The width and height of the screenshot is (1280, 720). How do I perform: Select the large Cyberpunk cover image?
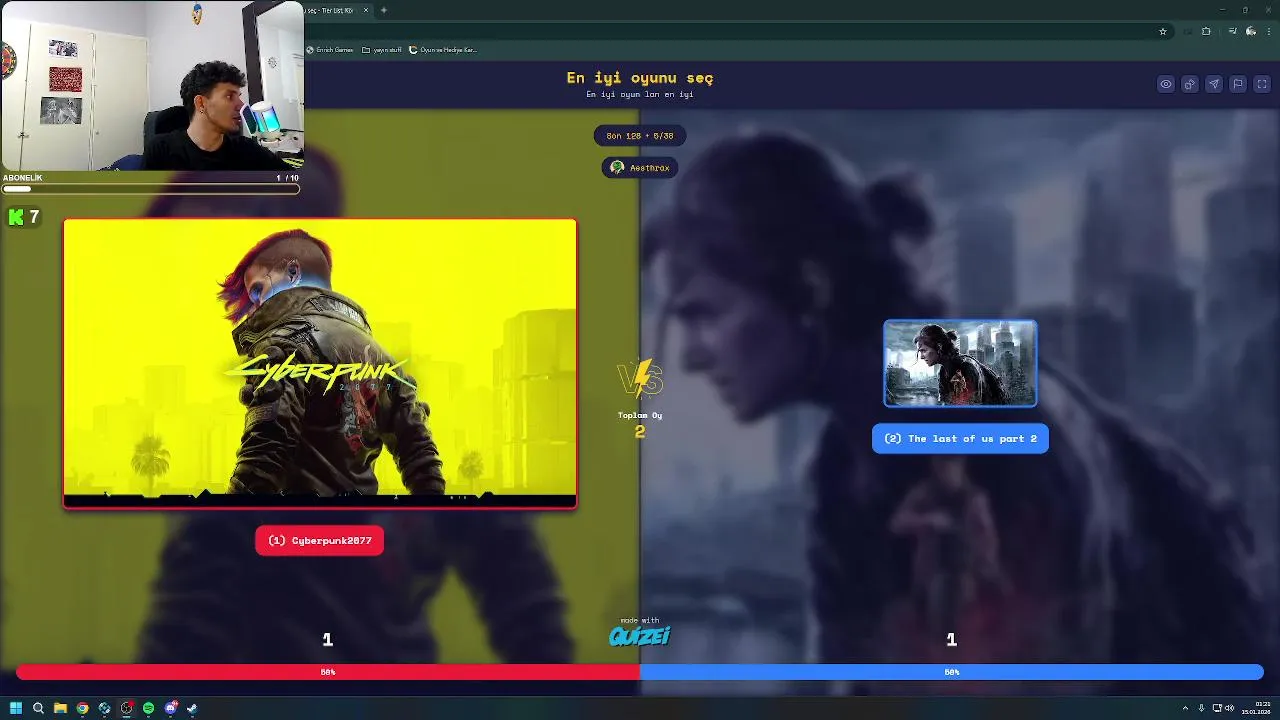point(320,364)
